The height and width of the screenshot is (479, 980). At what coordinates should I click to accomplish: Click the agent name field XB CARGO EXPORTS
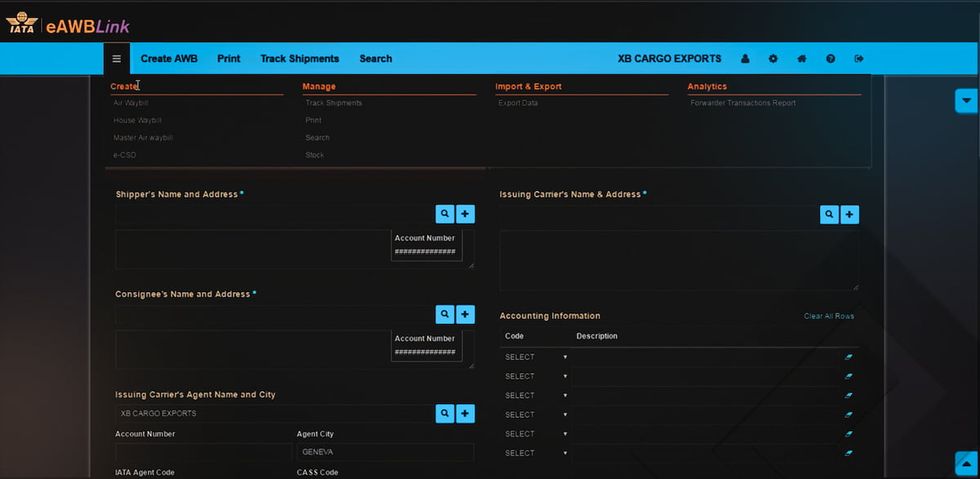tap(274, 414)
